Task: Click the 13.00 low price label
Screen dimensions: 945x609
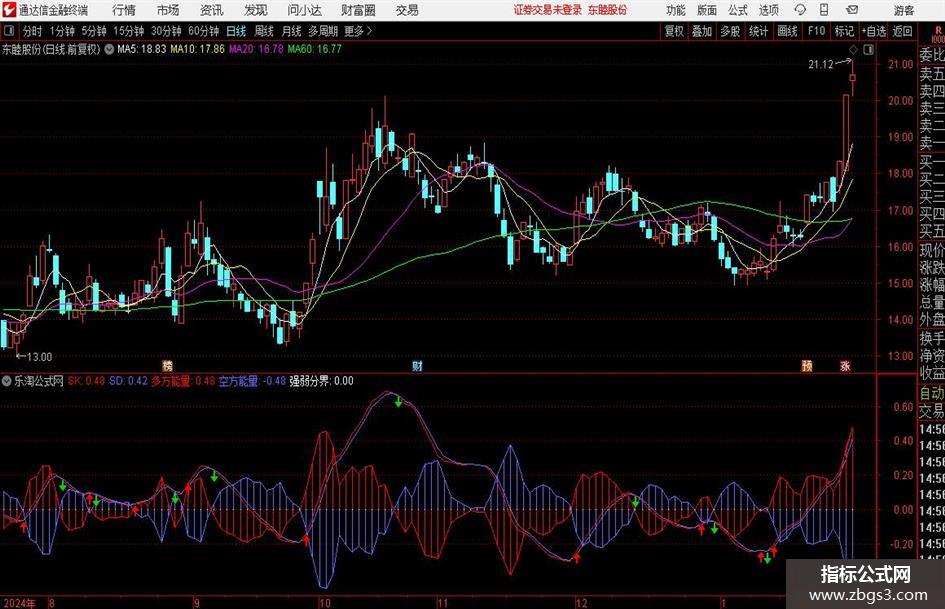Action: click(40, 356)
